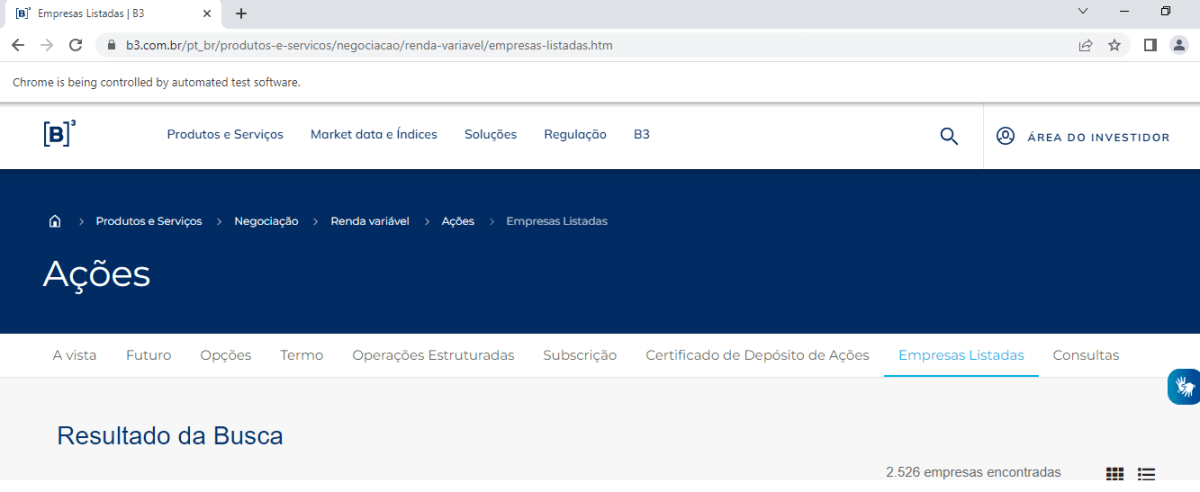Click Empresas Listadas breadcrumb text
Screen dimensions: 1200x492
coord(557,221)
